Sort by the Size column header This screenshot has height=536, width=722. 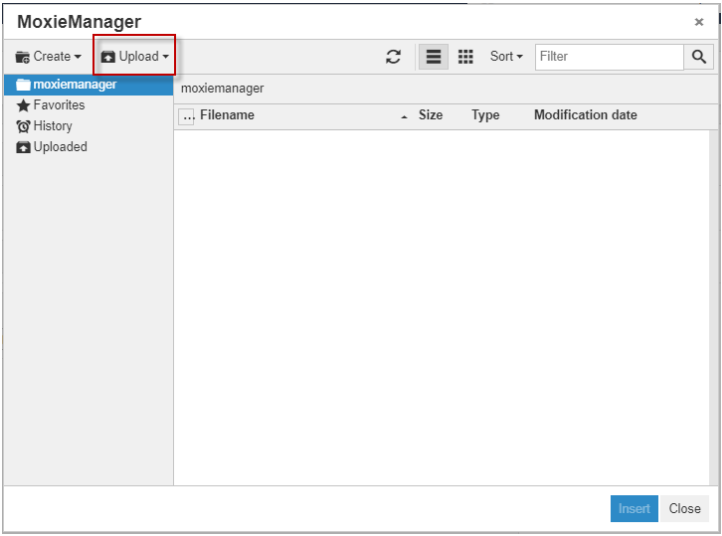431,115
